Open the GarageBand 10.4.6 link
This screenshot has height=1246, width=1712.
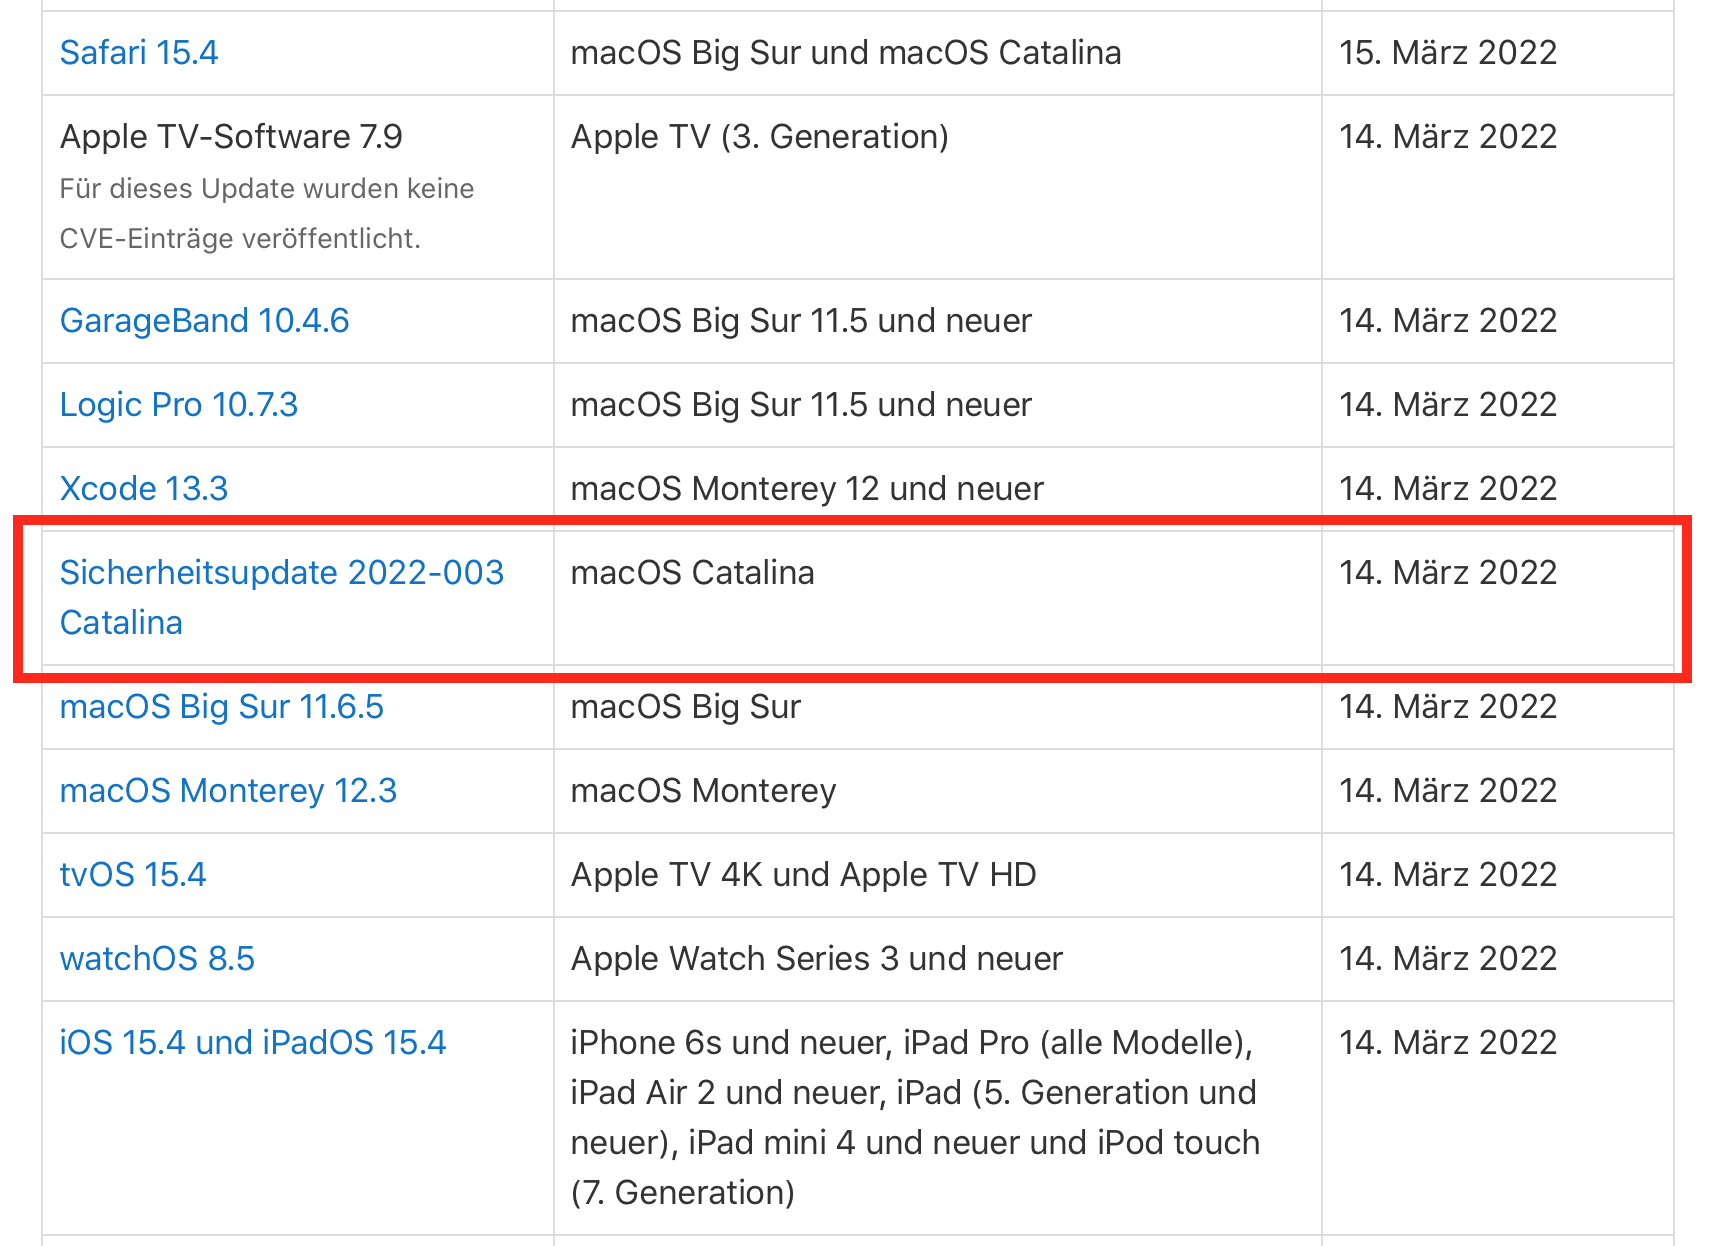[x=204, y=321]
